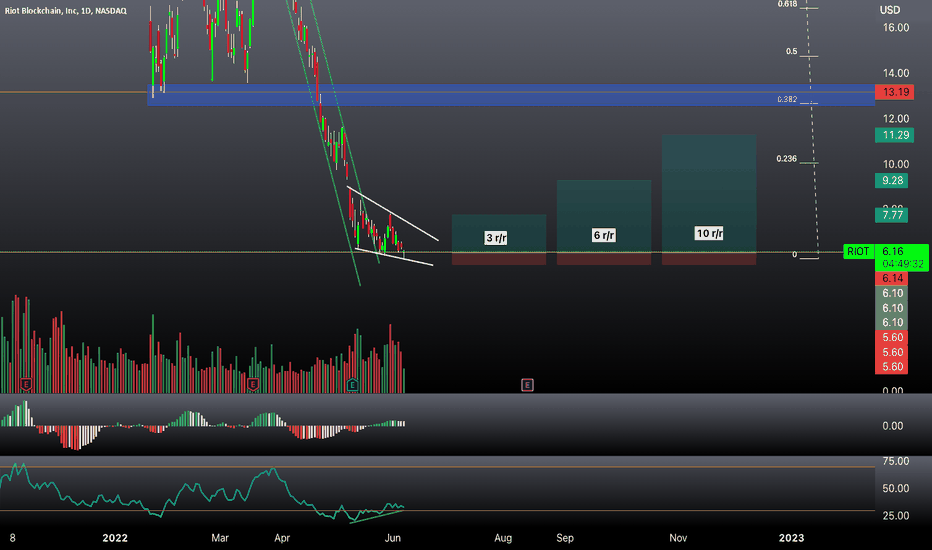Select the upper white wedge trendline

tap(393, 213)
